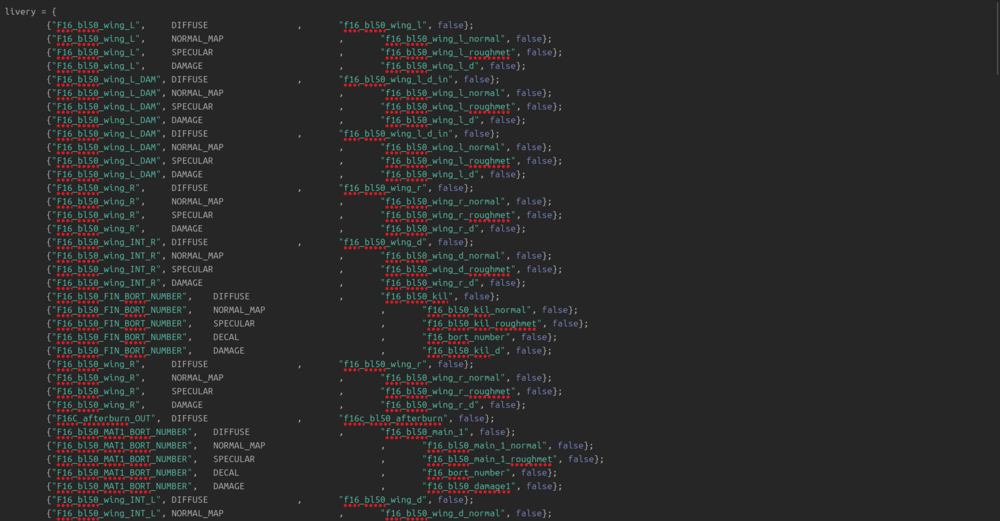
Task: Click NORMAL_MAP on the F16_bl50_FIN_BORT_NUMBER line
Action: pos(239,310)
